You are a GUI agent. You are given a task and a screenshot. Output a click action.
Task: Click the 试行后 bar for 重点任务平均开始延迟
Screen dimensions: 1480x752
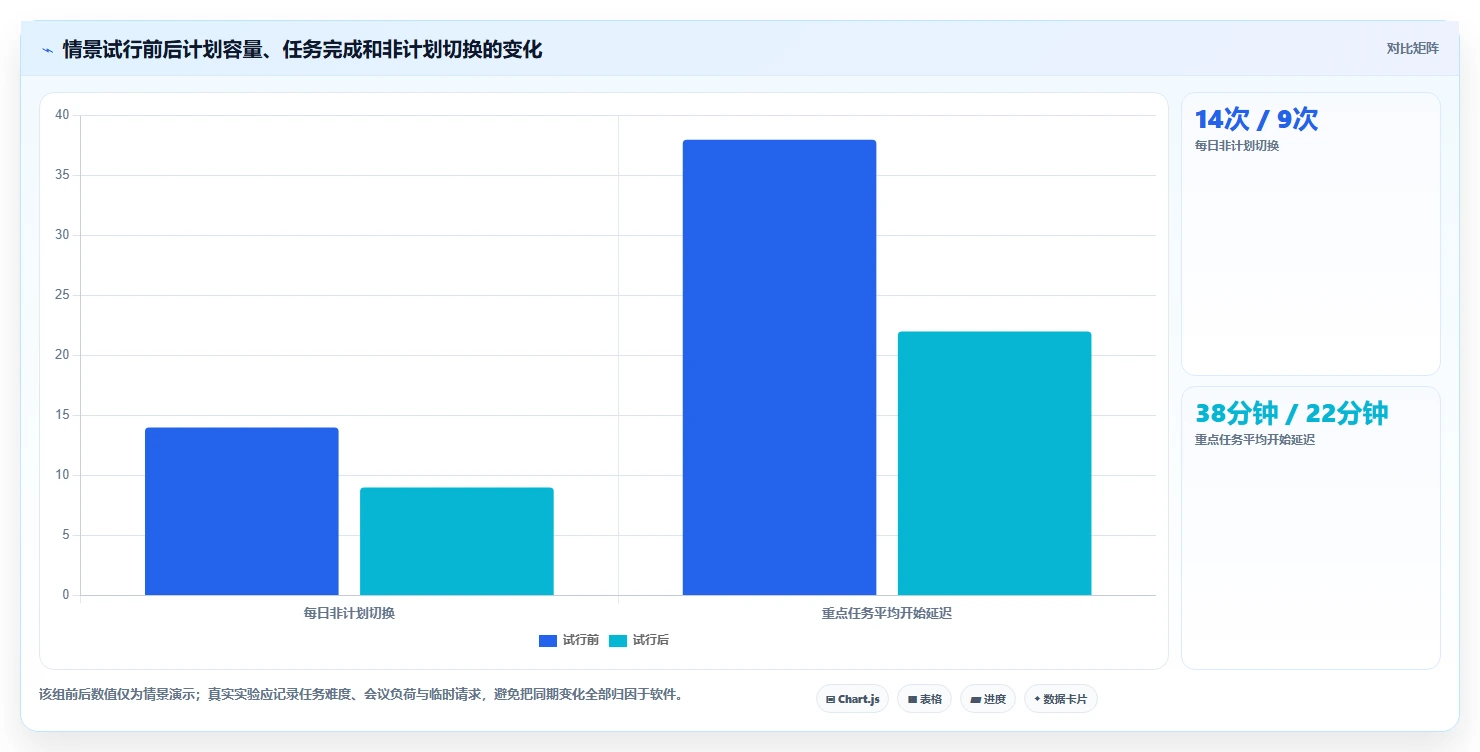tap(994, 463)
